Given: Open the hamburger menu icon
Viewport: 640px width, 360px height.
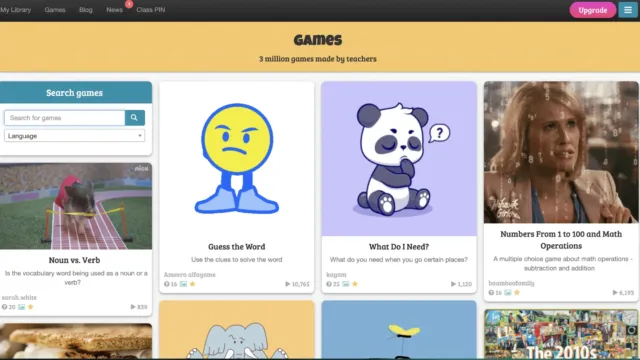Looking at the screenshot, I should (627, 10).
